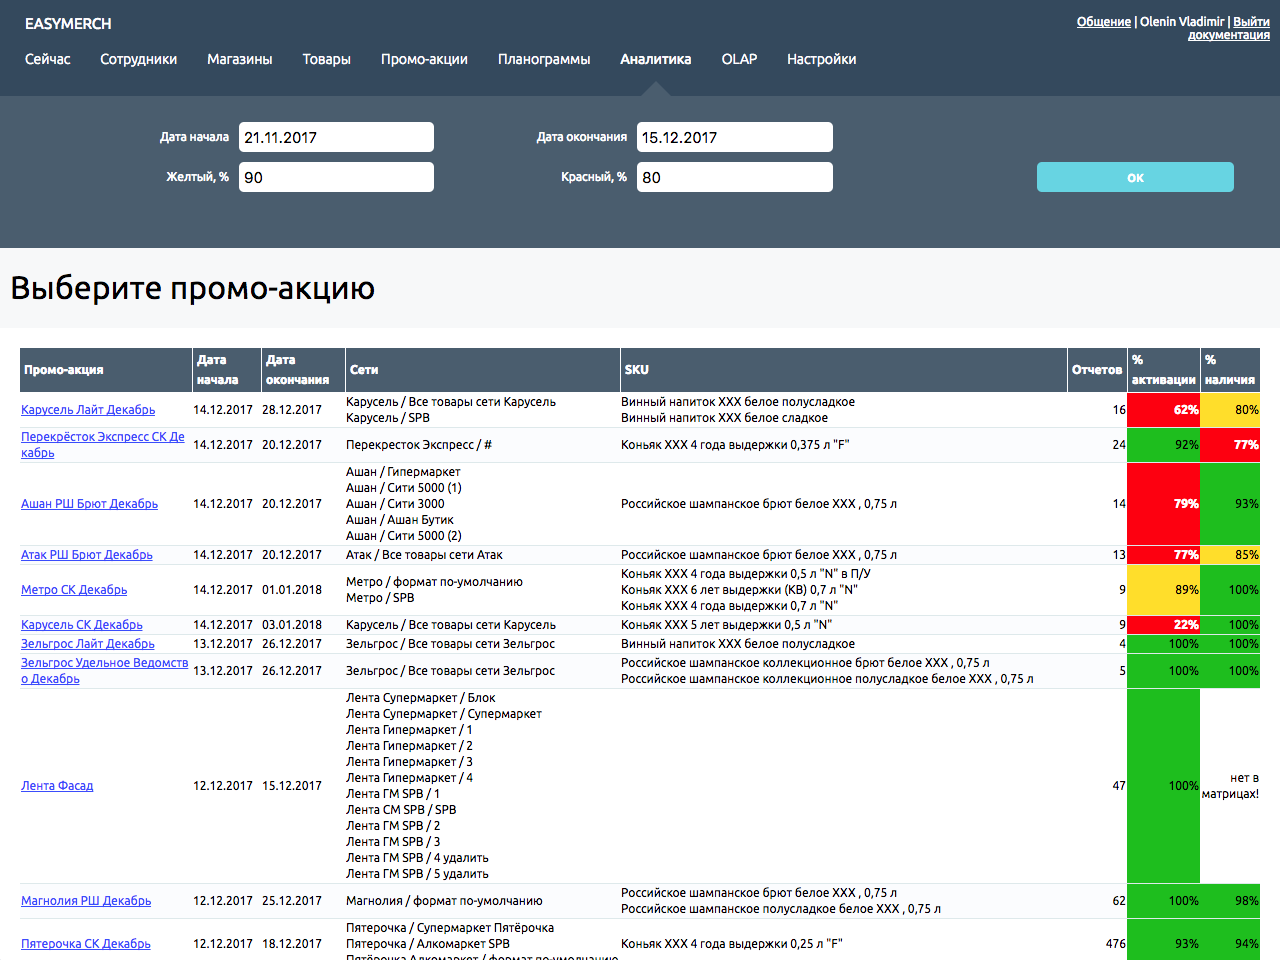Click the Дата начала input field
Viewport: 1280px width, 960px height.
click(x=336, y=137)
